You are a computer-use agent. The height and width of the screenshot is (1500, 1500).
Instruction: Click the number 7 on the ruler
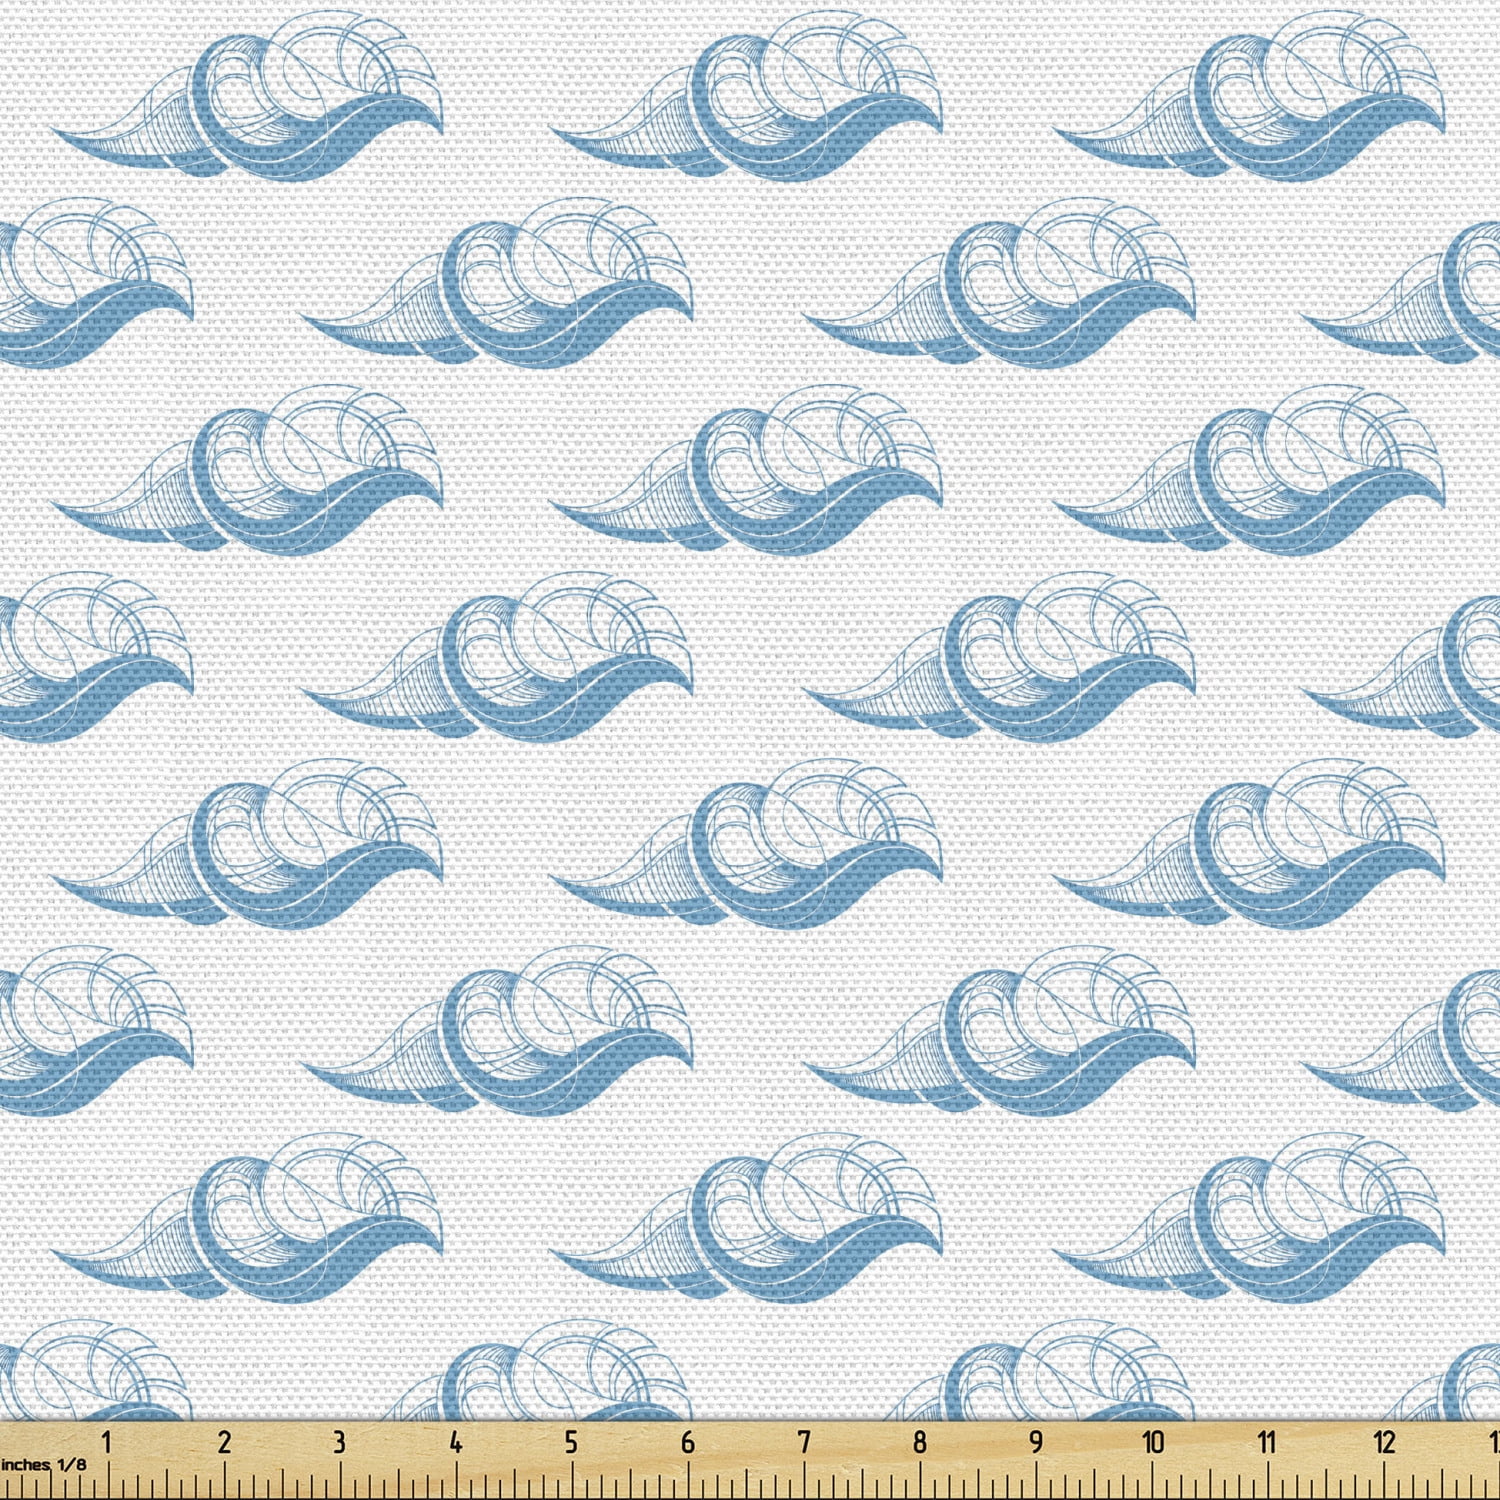coord(804,1443)
